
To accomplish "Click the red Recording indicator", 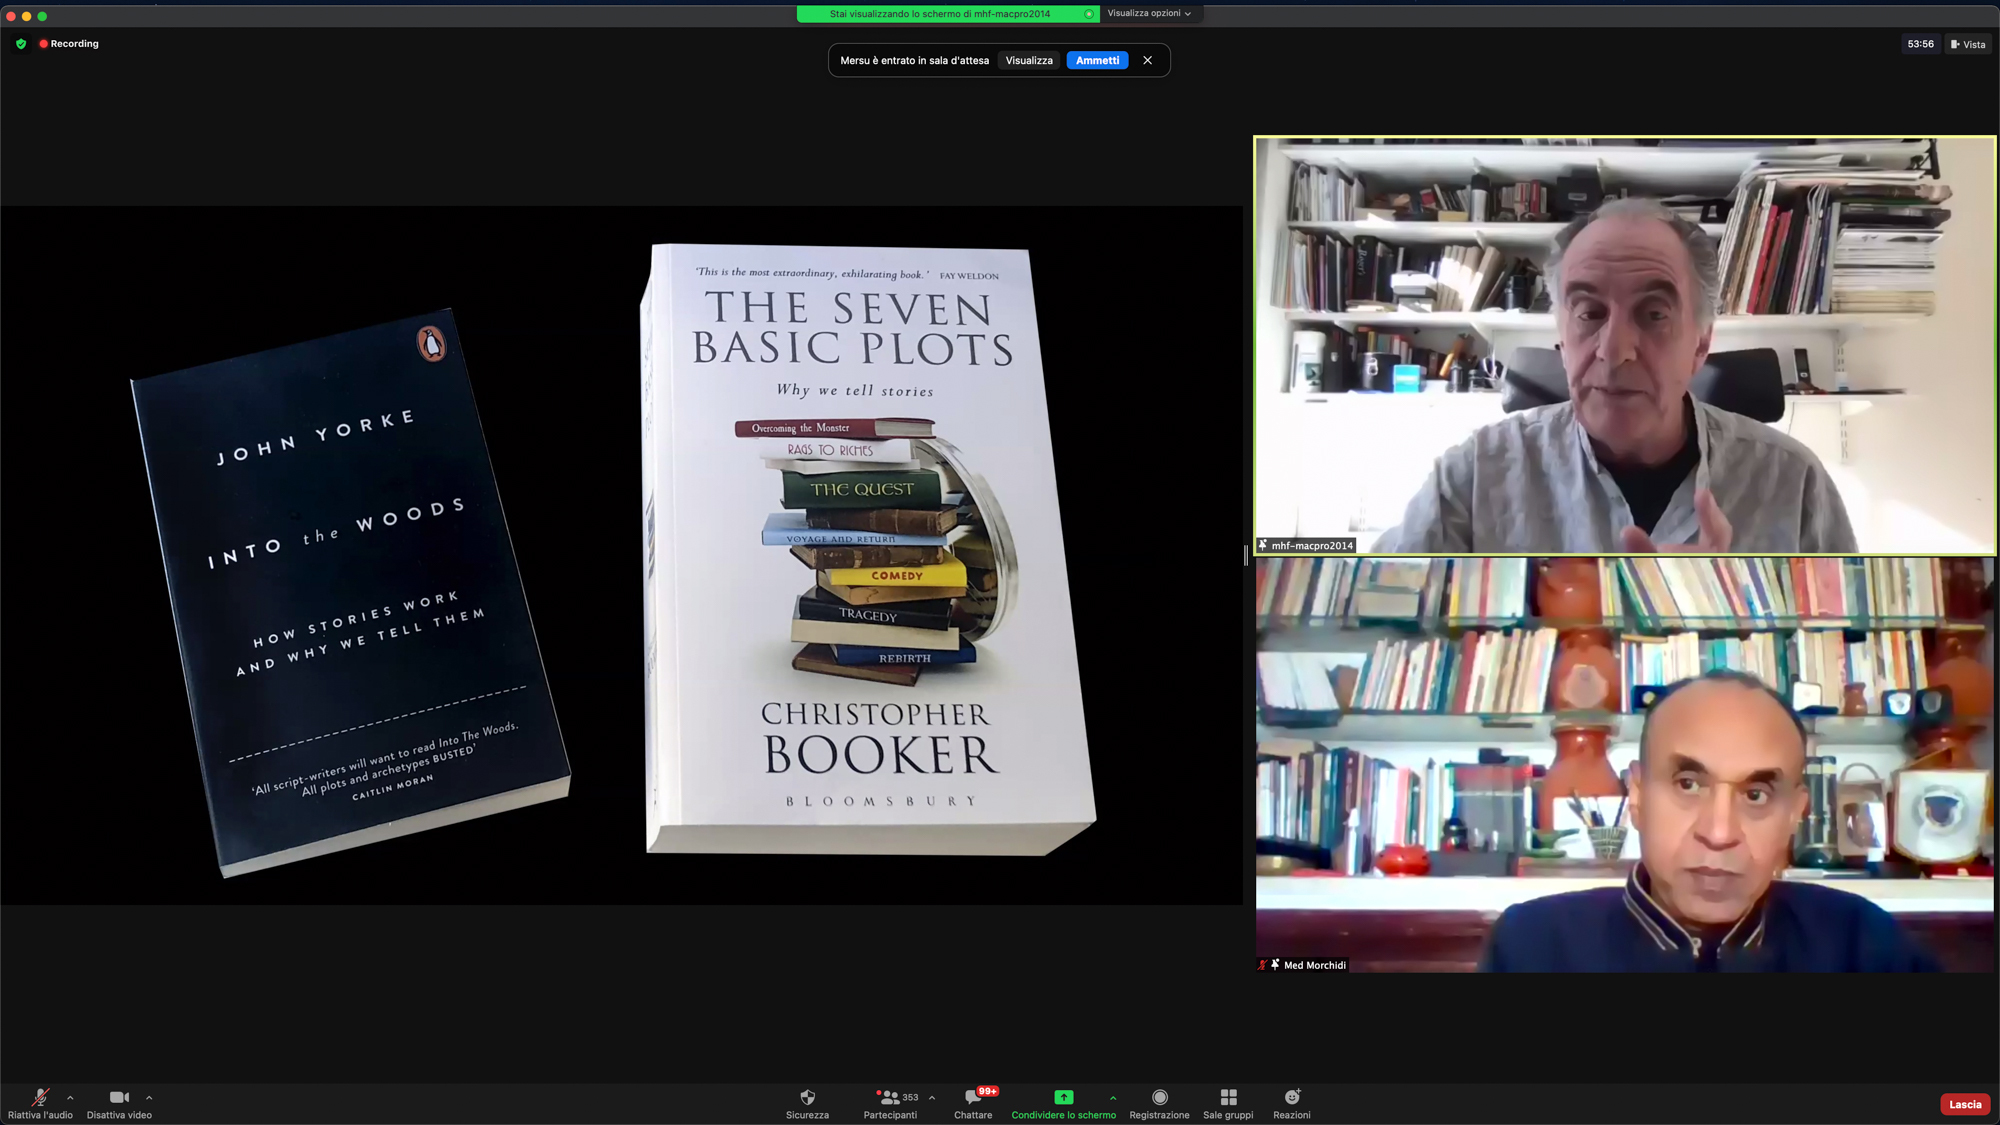I will 69,44.
